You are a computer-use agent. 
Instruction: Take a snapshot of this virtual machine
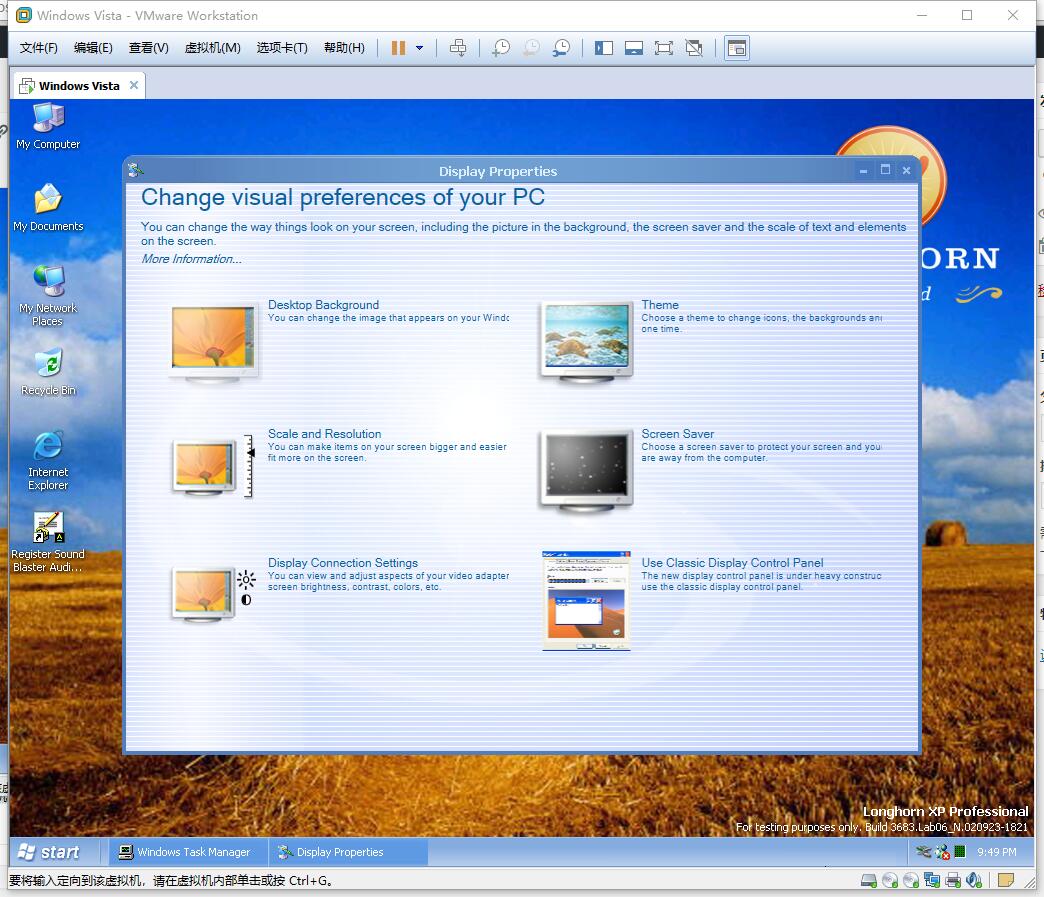pyautogui.click(x=501, y=48)
